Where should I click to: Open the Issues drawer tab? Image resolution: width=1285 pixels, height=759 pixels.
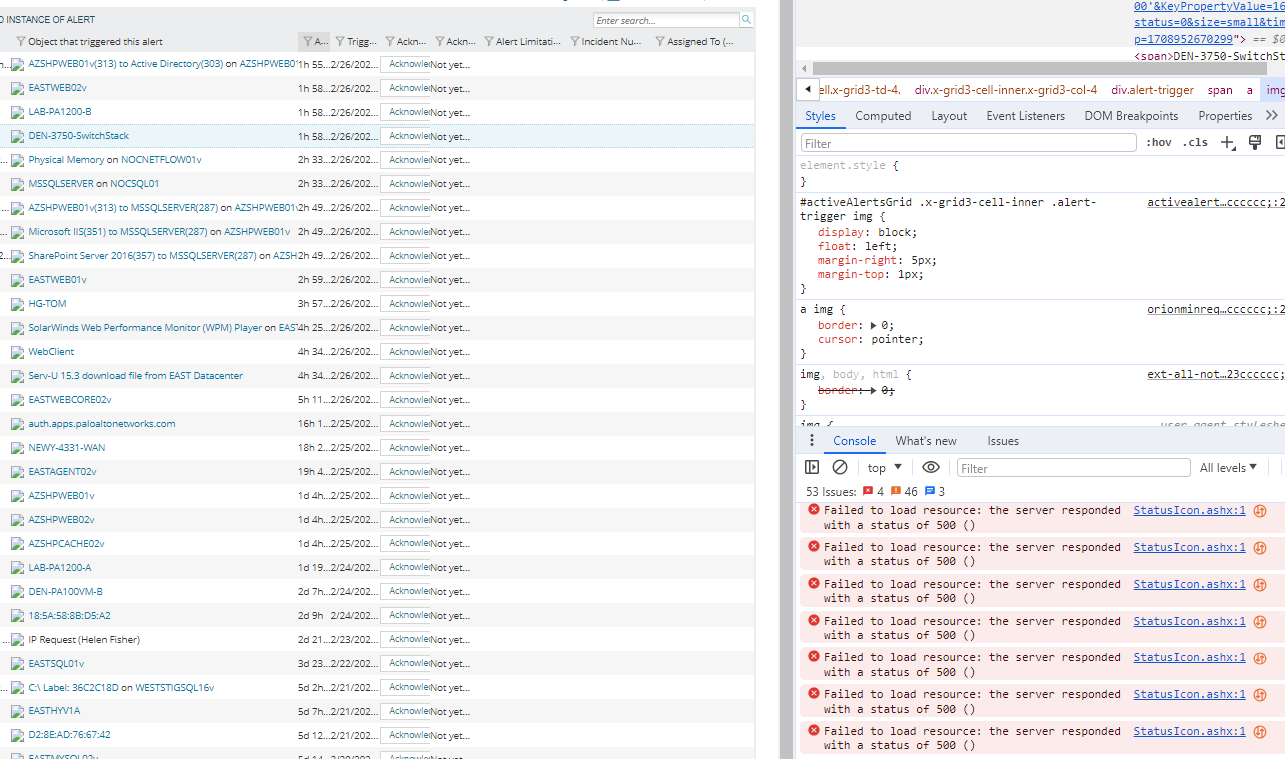click(x=1003, y=441)
